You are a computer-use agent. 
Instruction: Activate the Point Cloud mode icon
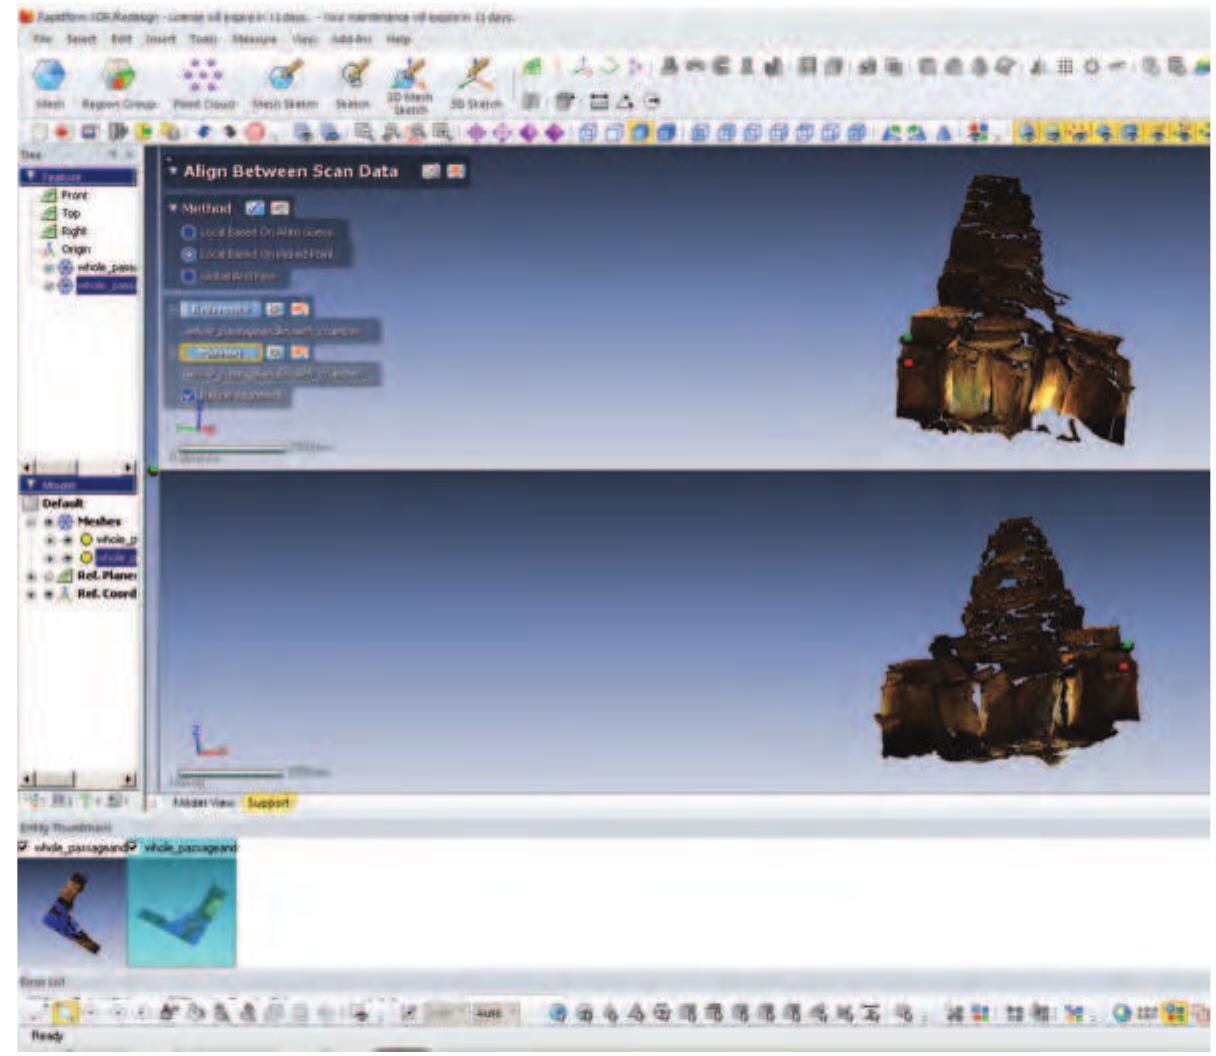(204, 78)
